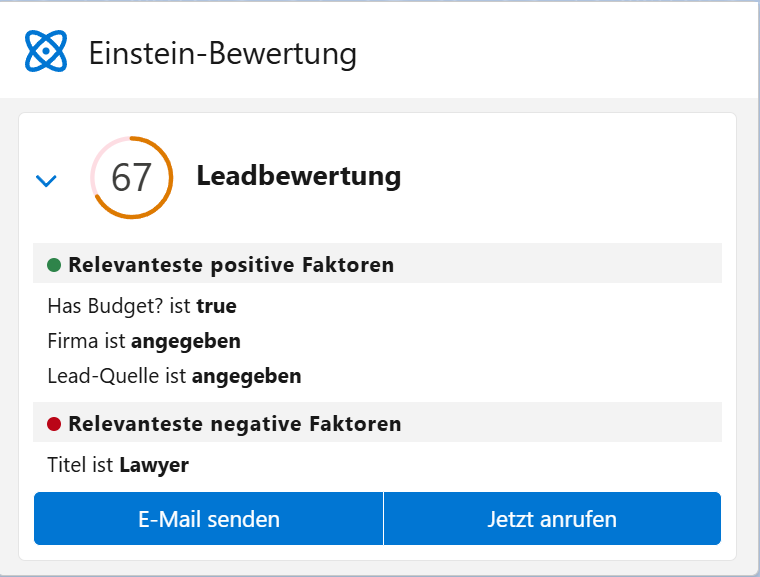Click the Einstein-Bewertung panel title
This screenshot has width=760, height=577.
coord(222,53)
